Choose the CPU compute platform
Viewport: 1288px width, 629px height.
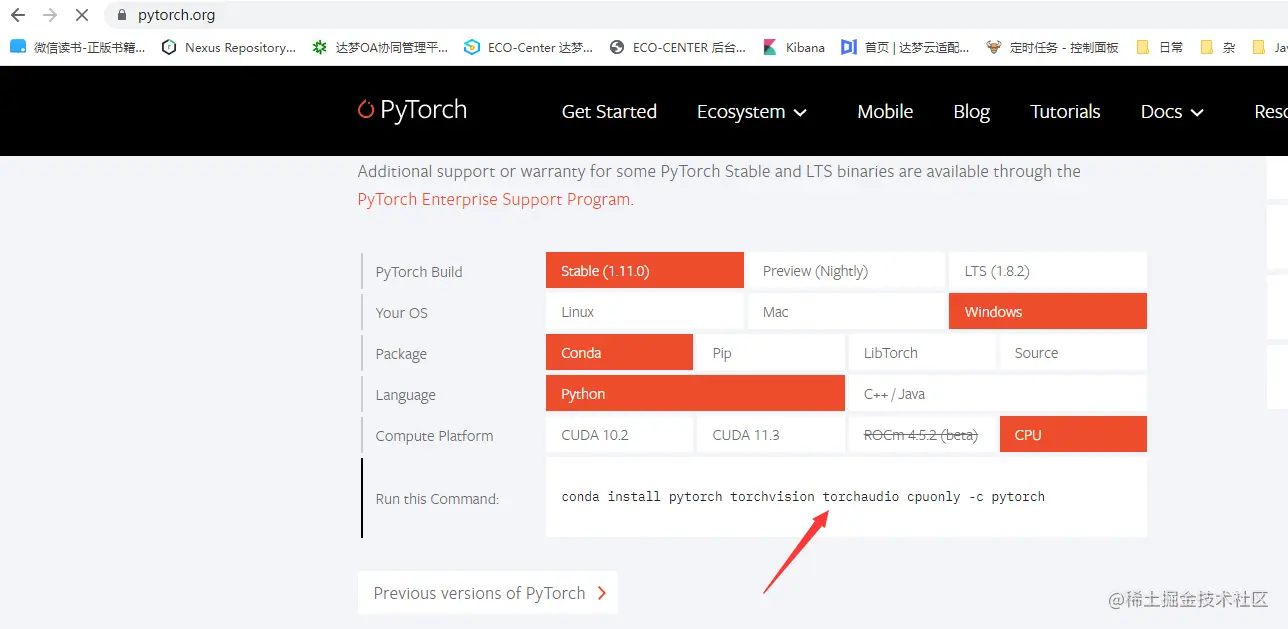pyautogui.click(x=1073, y=434)
